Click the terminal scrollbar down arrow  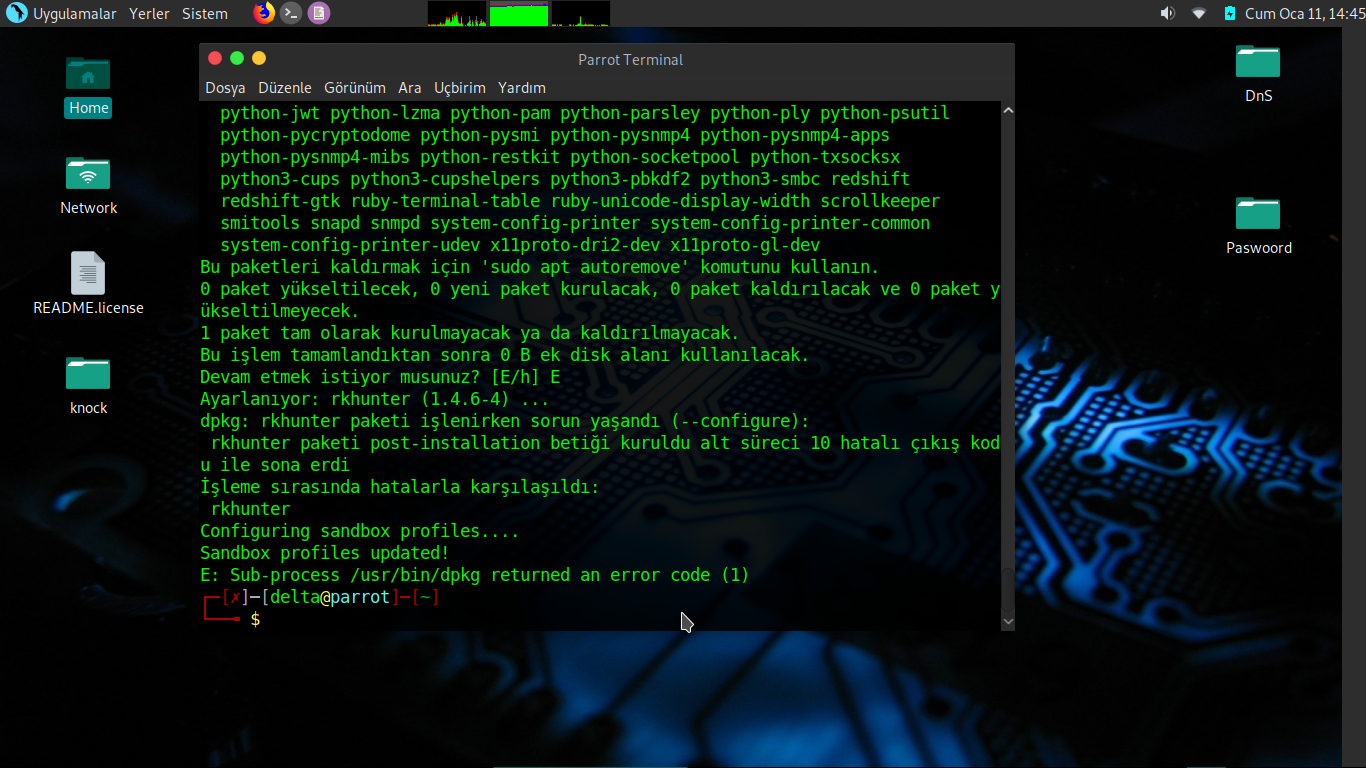point(1008,621)
